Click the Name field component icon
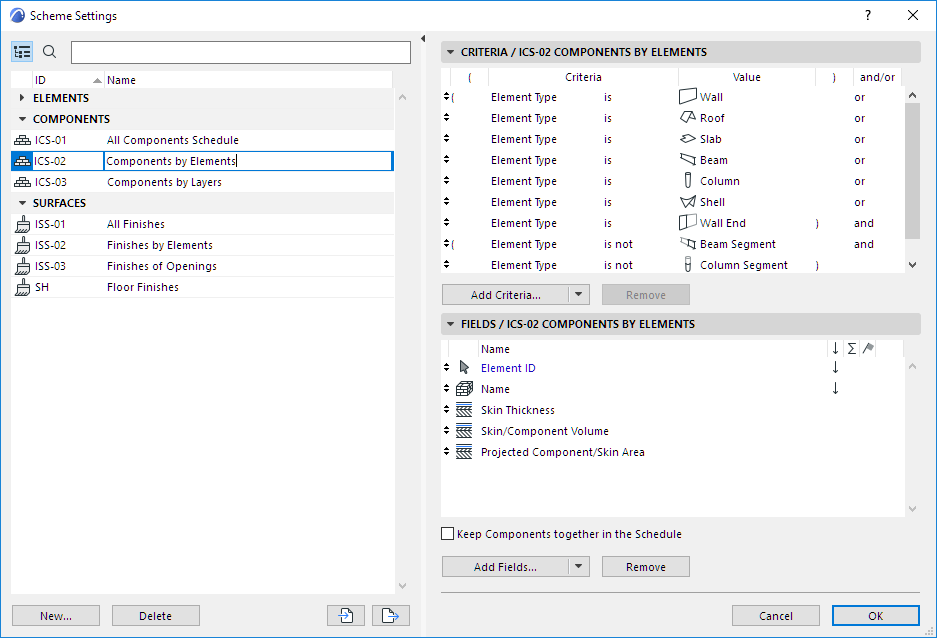937x638 pixels. [x=464, y=389]
